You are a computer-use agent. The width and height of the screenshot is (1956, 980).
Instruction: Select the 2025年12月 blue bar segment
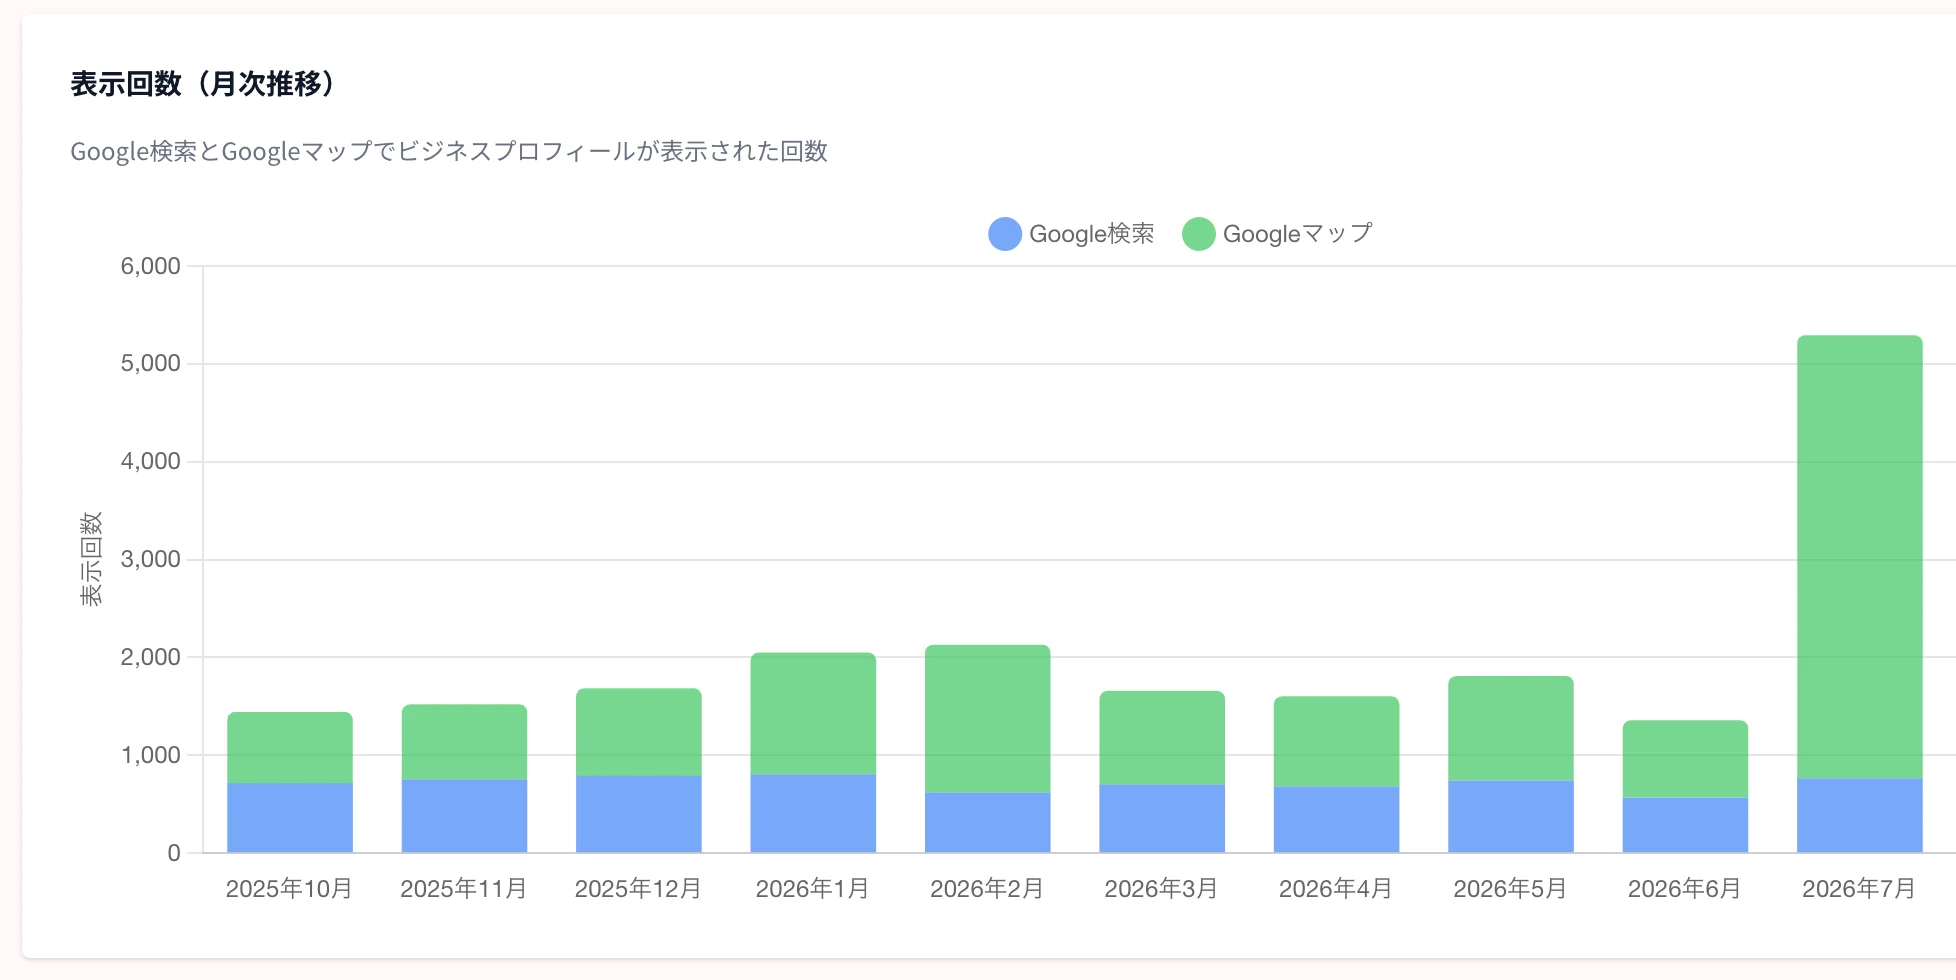tap(639, 814)
